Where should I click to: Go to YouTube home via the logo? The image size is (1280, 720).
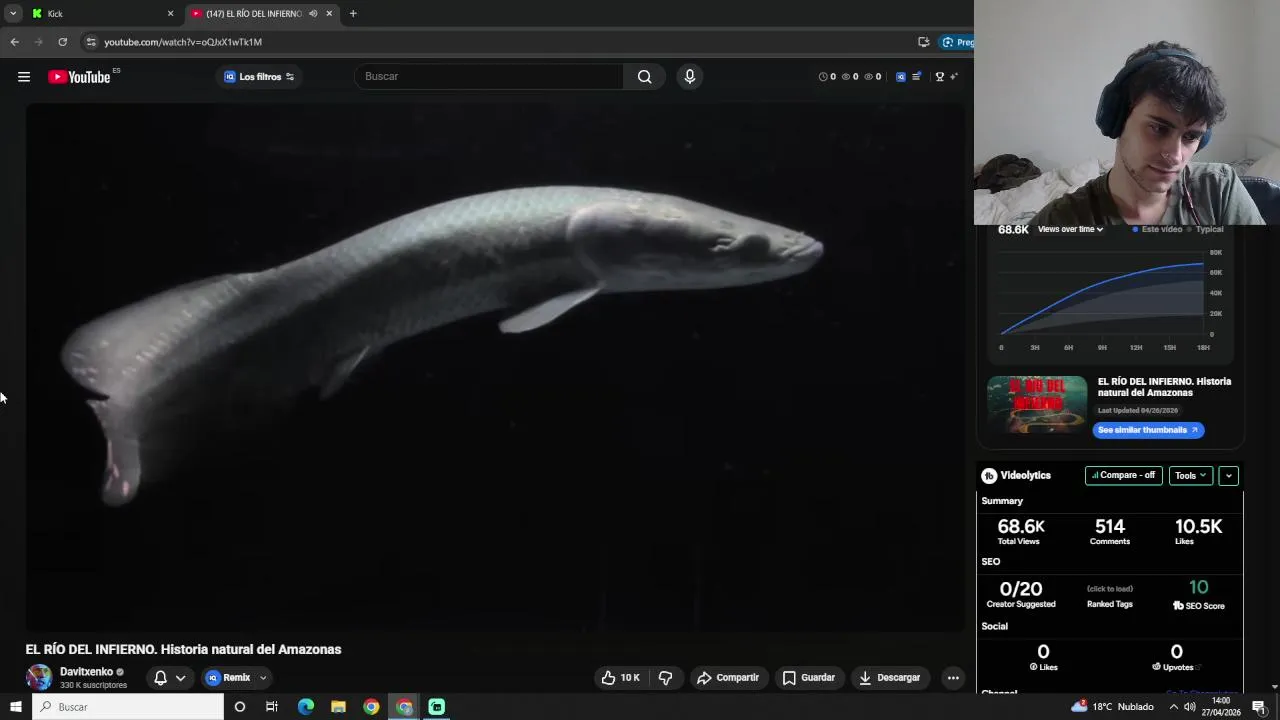[x=79, y=77]
